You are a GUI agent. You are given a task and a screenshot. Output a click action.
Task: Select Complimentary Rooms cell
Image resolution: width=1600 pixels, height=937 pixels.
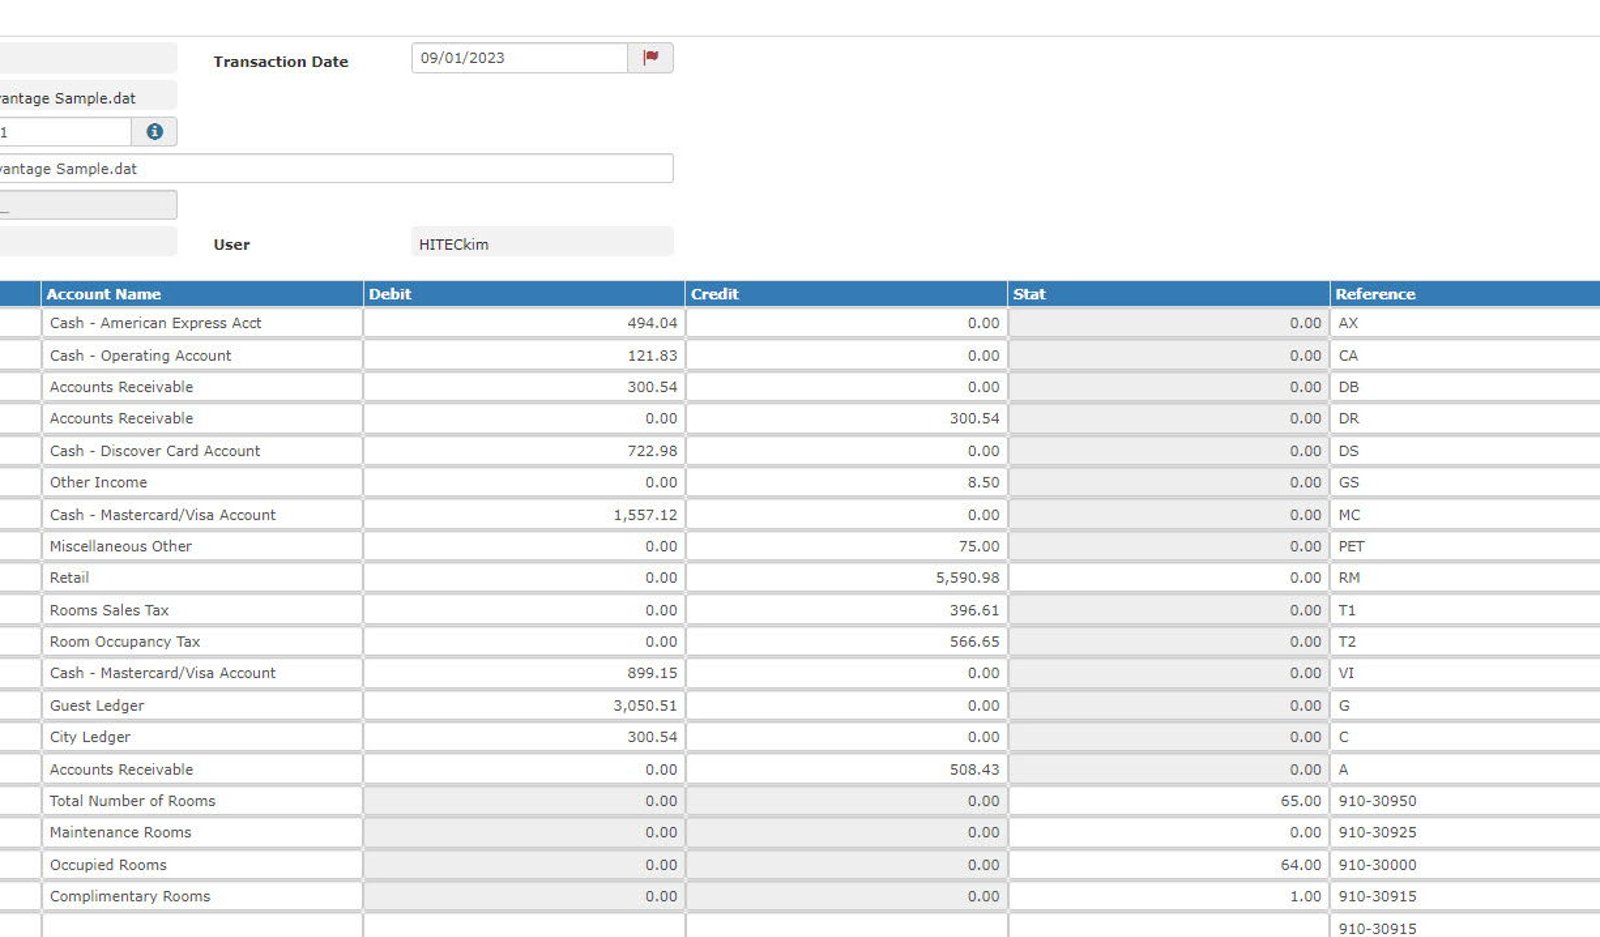(202, 897)
